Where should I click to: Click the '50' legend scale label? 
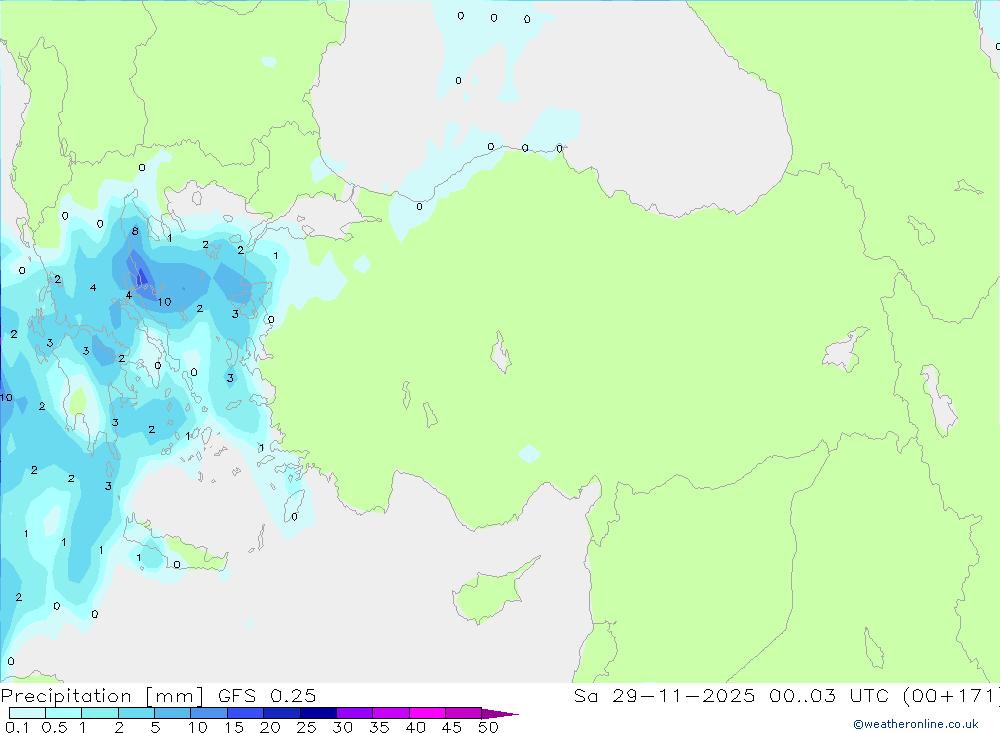[x=489, y=727]
